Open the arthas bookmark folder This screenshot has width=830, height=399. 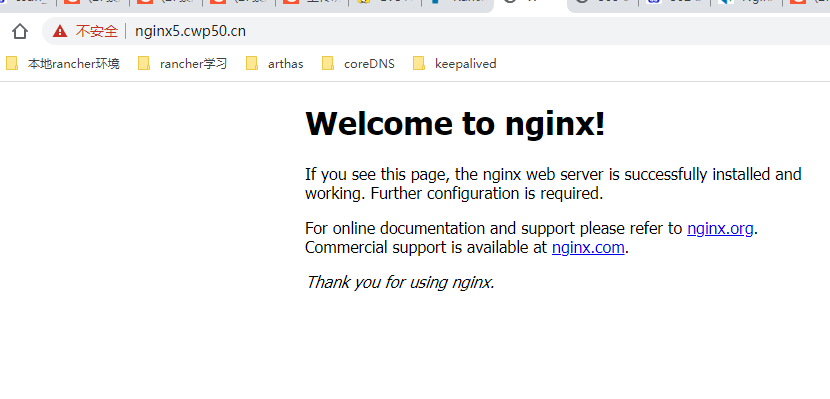[x=275, y=64]
